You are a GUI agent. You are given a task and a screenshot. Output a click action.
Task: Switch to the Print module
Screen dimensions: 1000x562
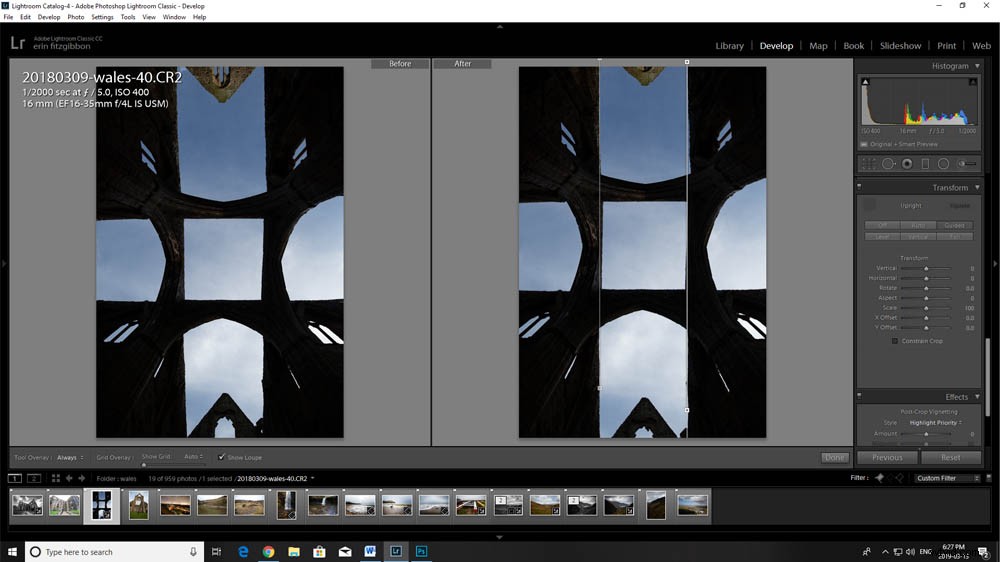(946, 46)
